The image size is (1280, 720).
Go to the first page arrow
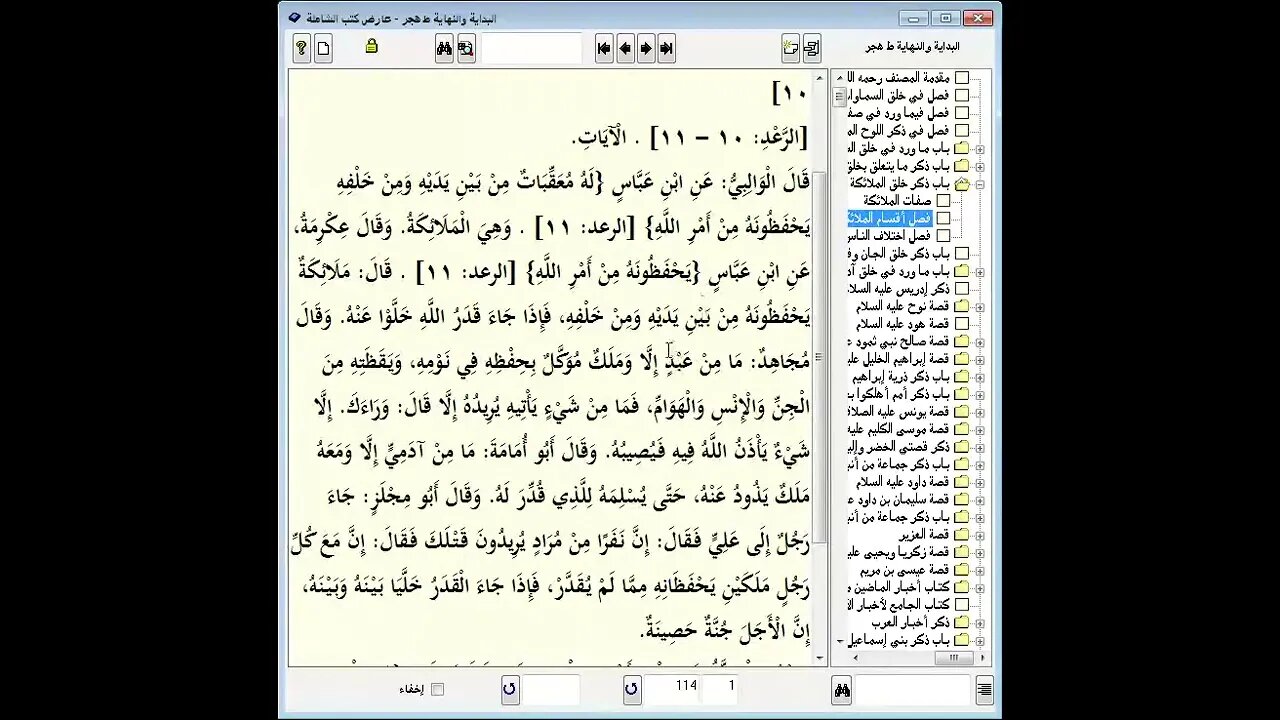(x=604, y=48)
